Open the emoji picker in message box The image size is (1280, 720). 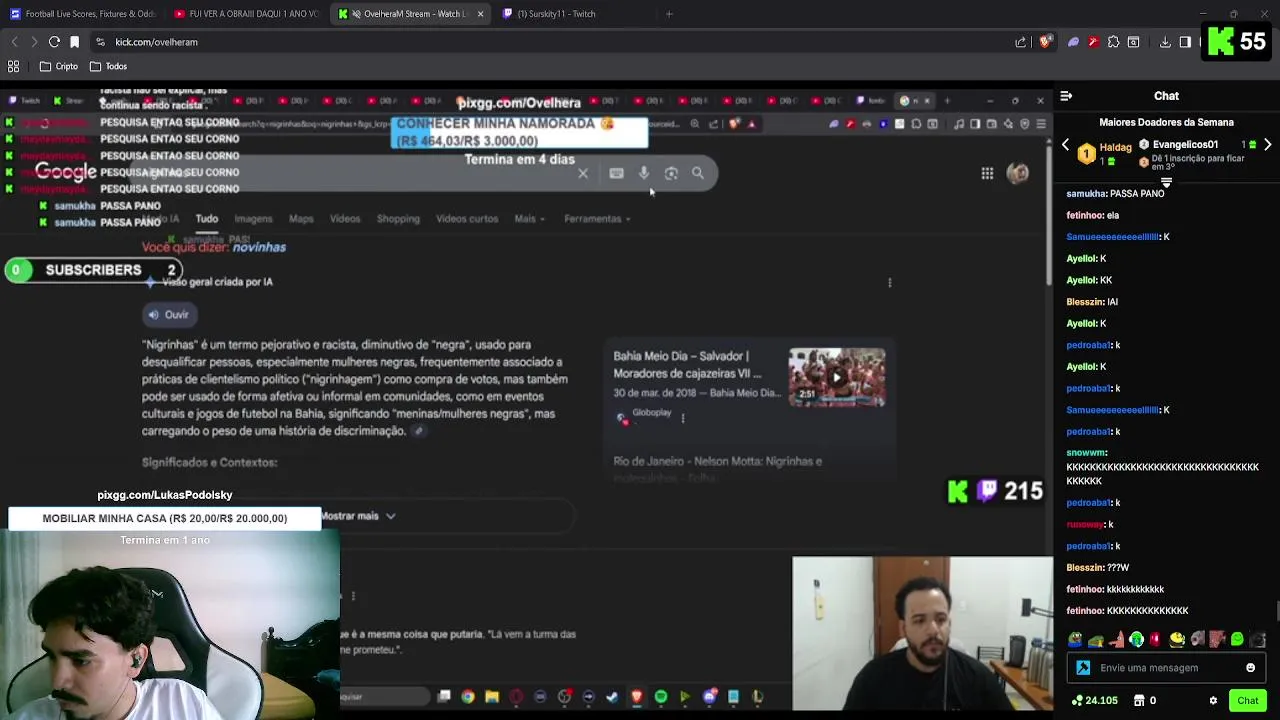[x=1250, y=668]
